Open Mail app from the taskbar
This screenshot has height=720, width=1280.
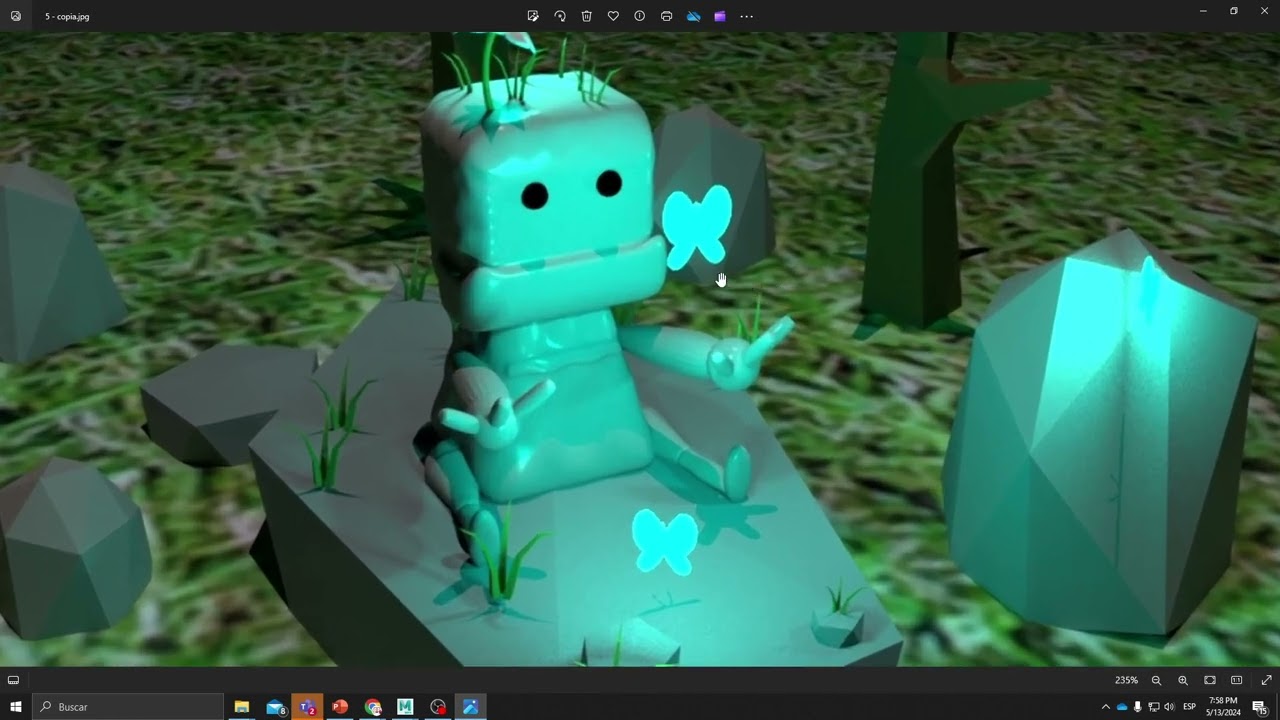275,707
